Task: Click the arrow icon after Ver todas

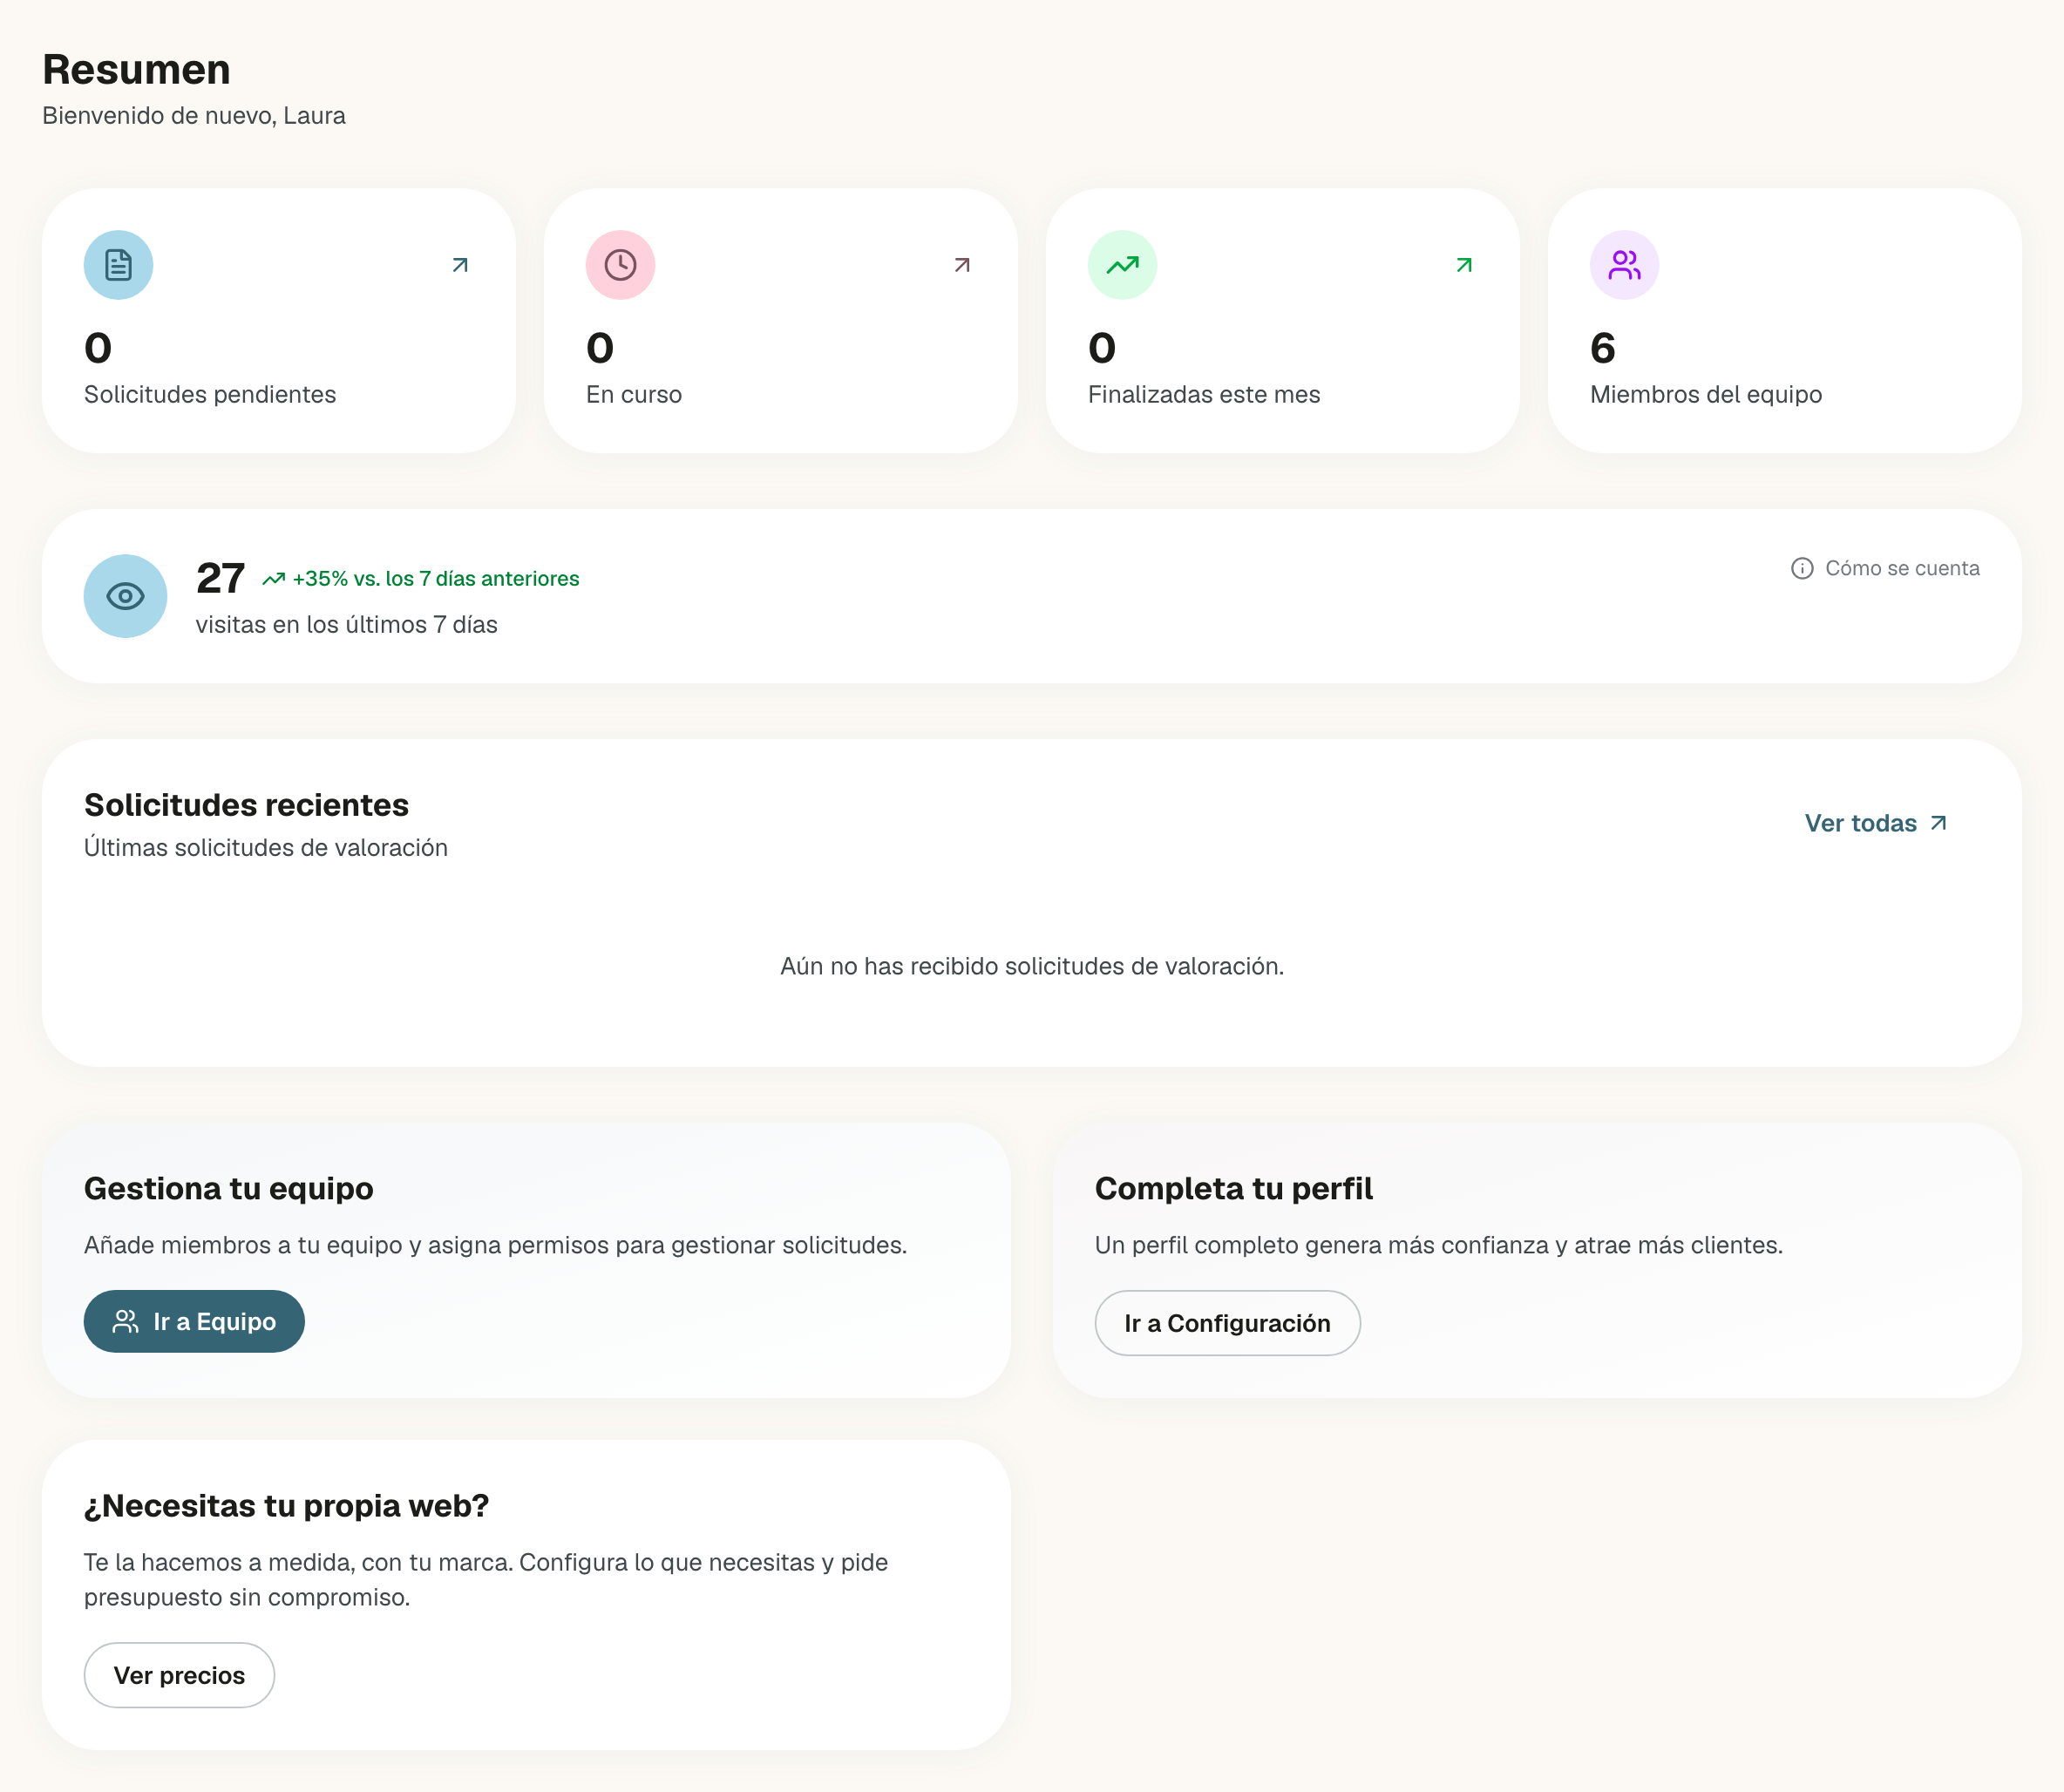Action: (1938, 823)
